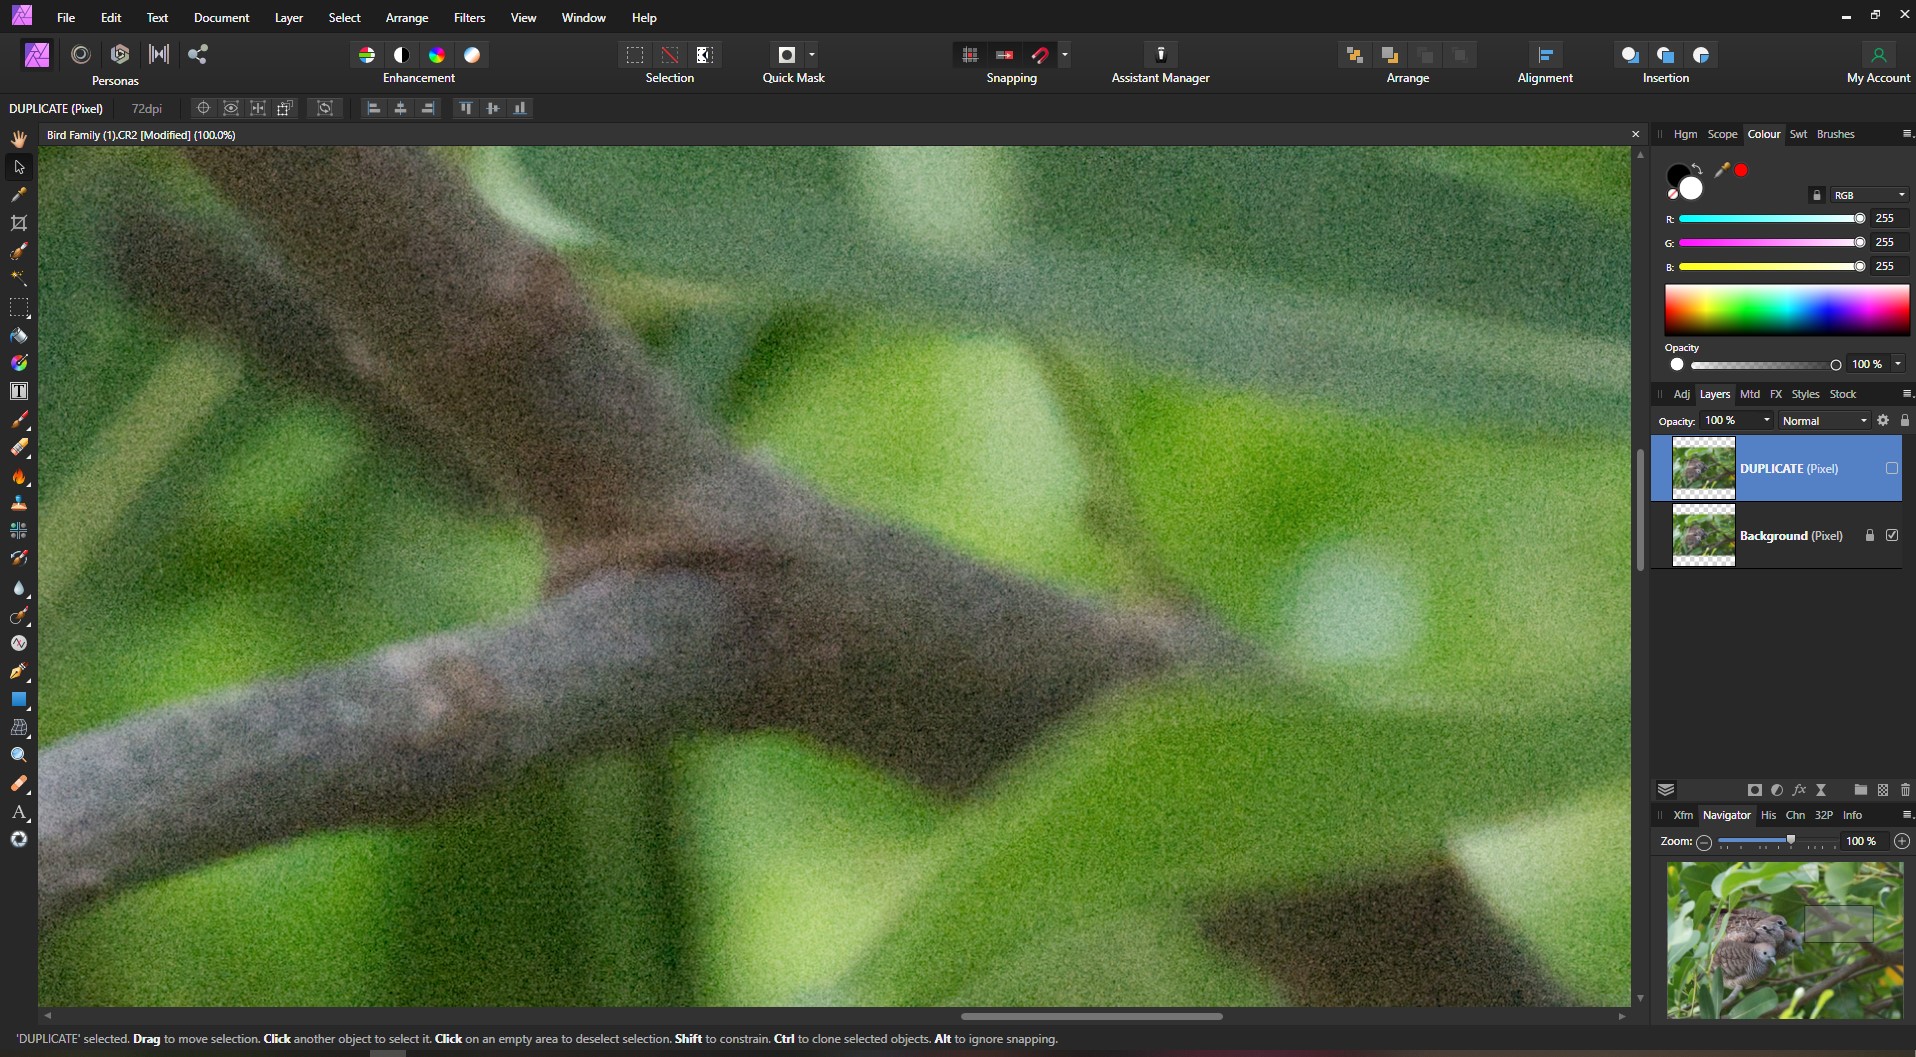Expand the layer opacity dropdown
Viewport: 1916px width, 1057px height.
click(1766, 421)
